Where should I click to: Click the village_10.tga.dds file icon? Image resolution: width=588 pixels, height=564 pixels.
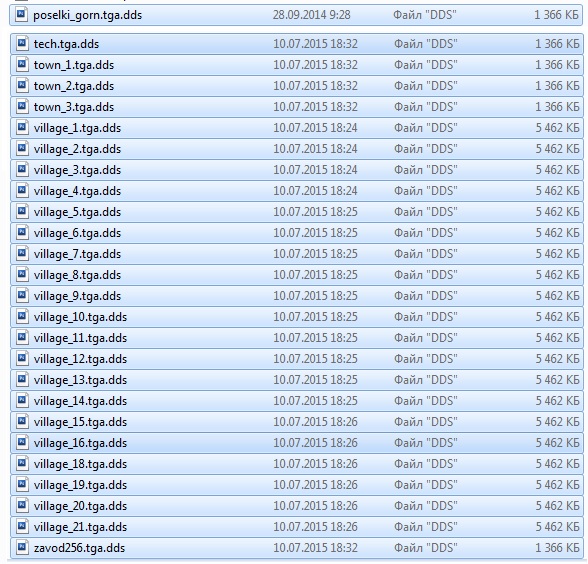(22, 317)
